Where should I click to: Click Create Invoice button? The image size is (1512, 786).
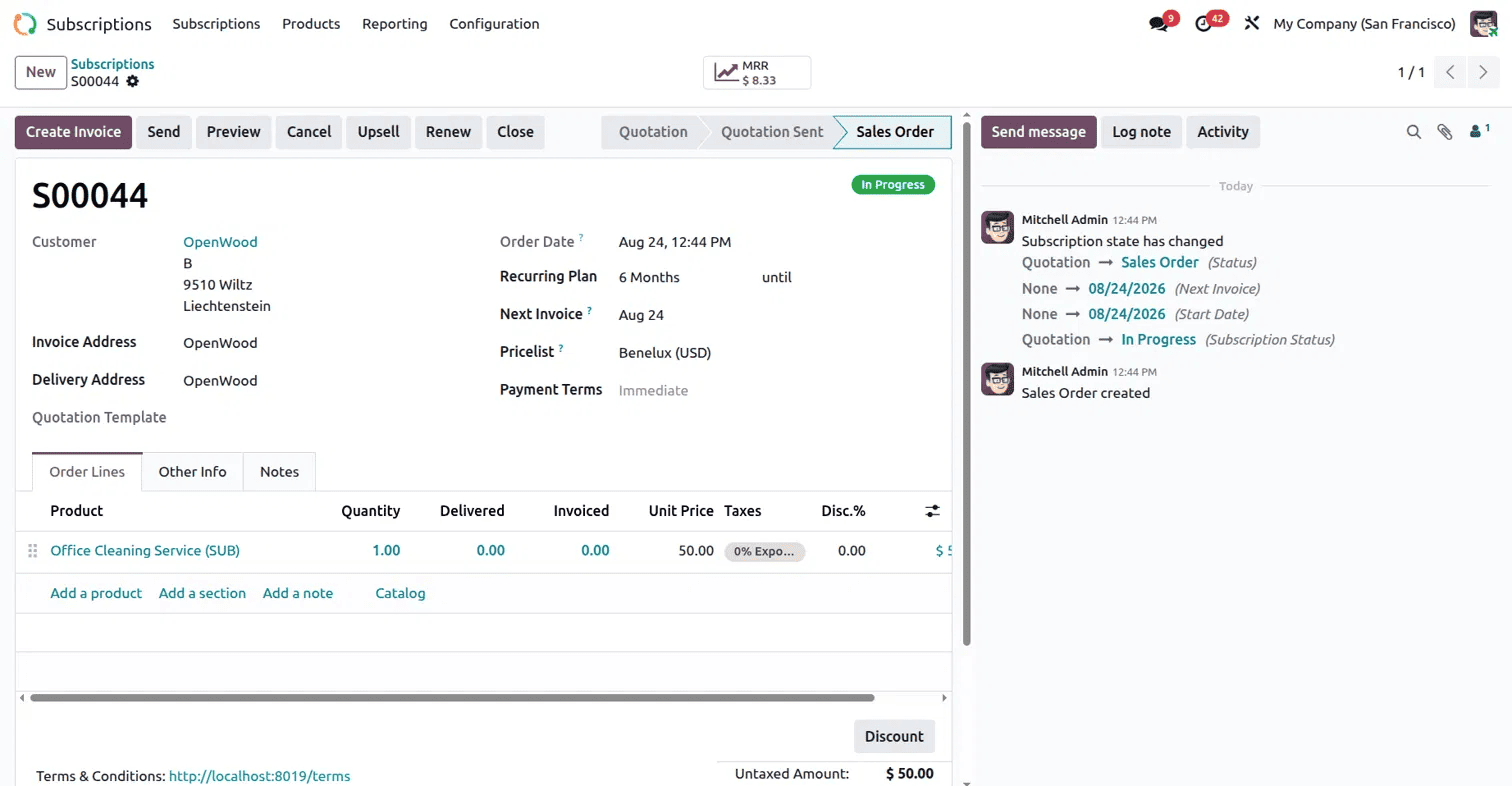coord(73,132)
